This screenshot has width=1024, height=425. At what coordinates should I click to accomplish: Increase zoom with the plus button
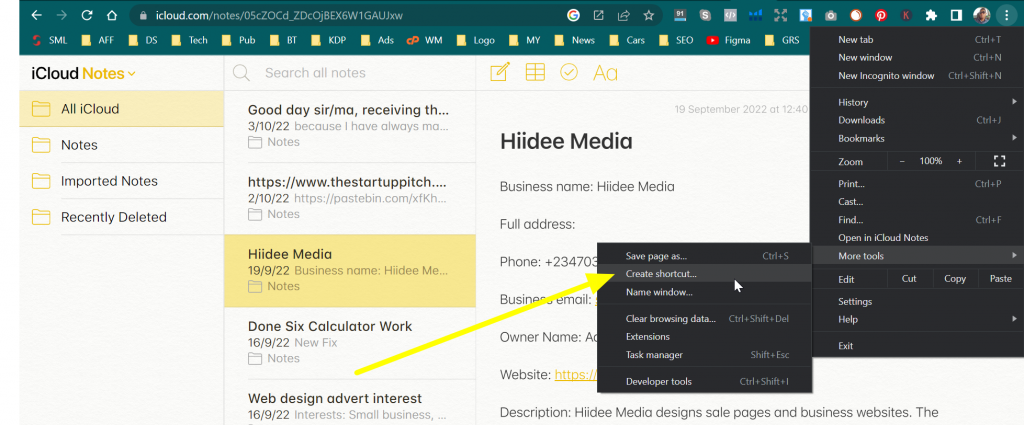coord(959,161)
